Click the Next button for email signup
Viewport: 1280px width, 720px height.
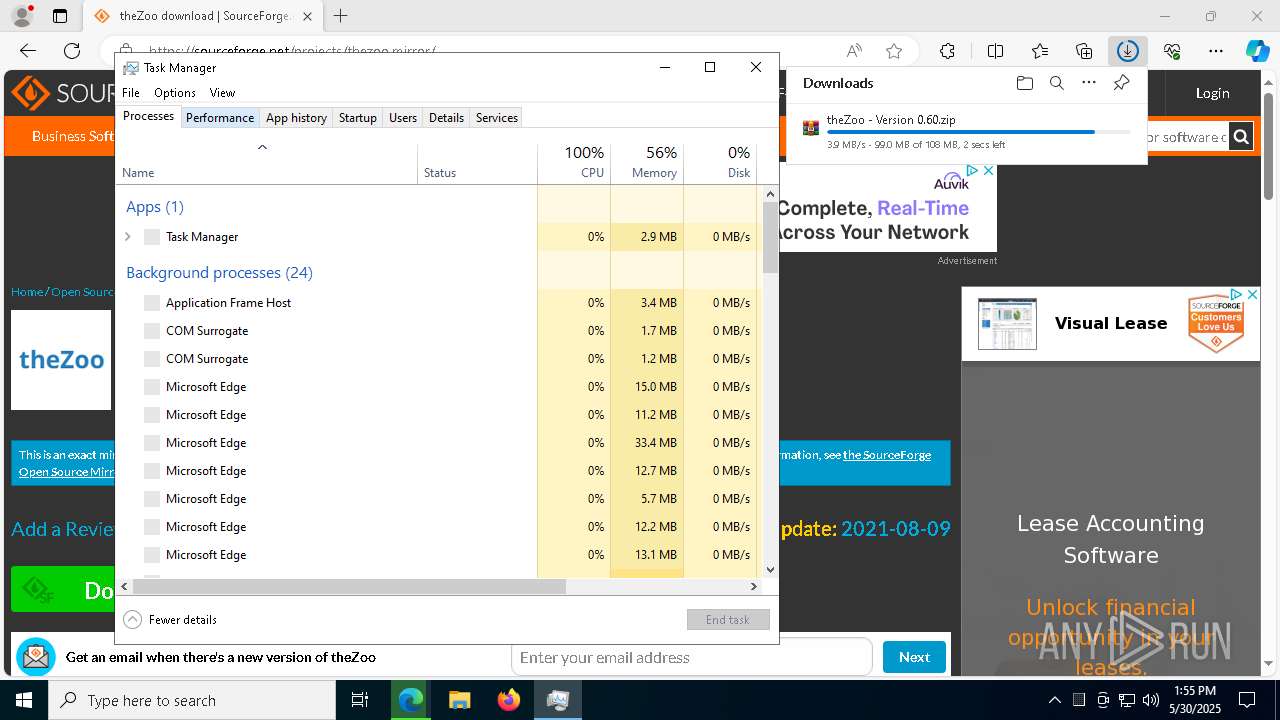tap(914, 657)
